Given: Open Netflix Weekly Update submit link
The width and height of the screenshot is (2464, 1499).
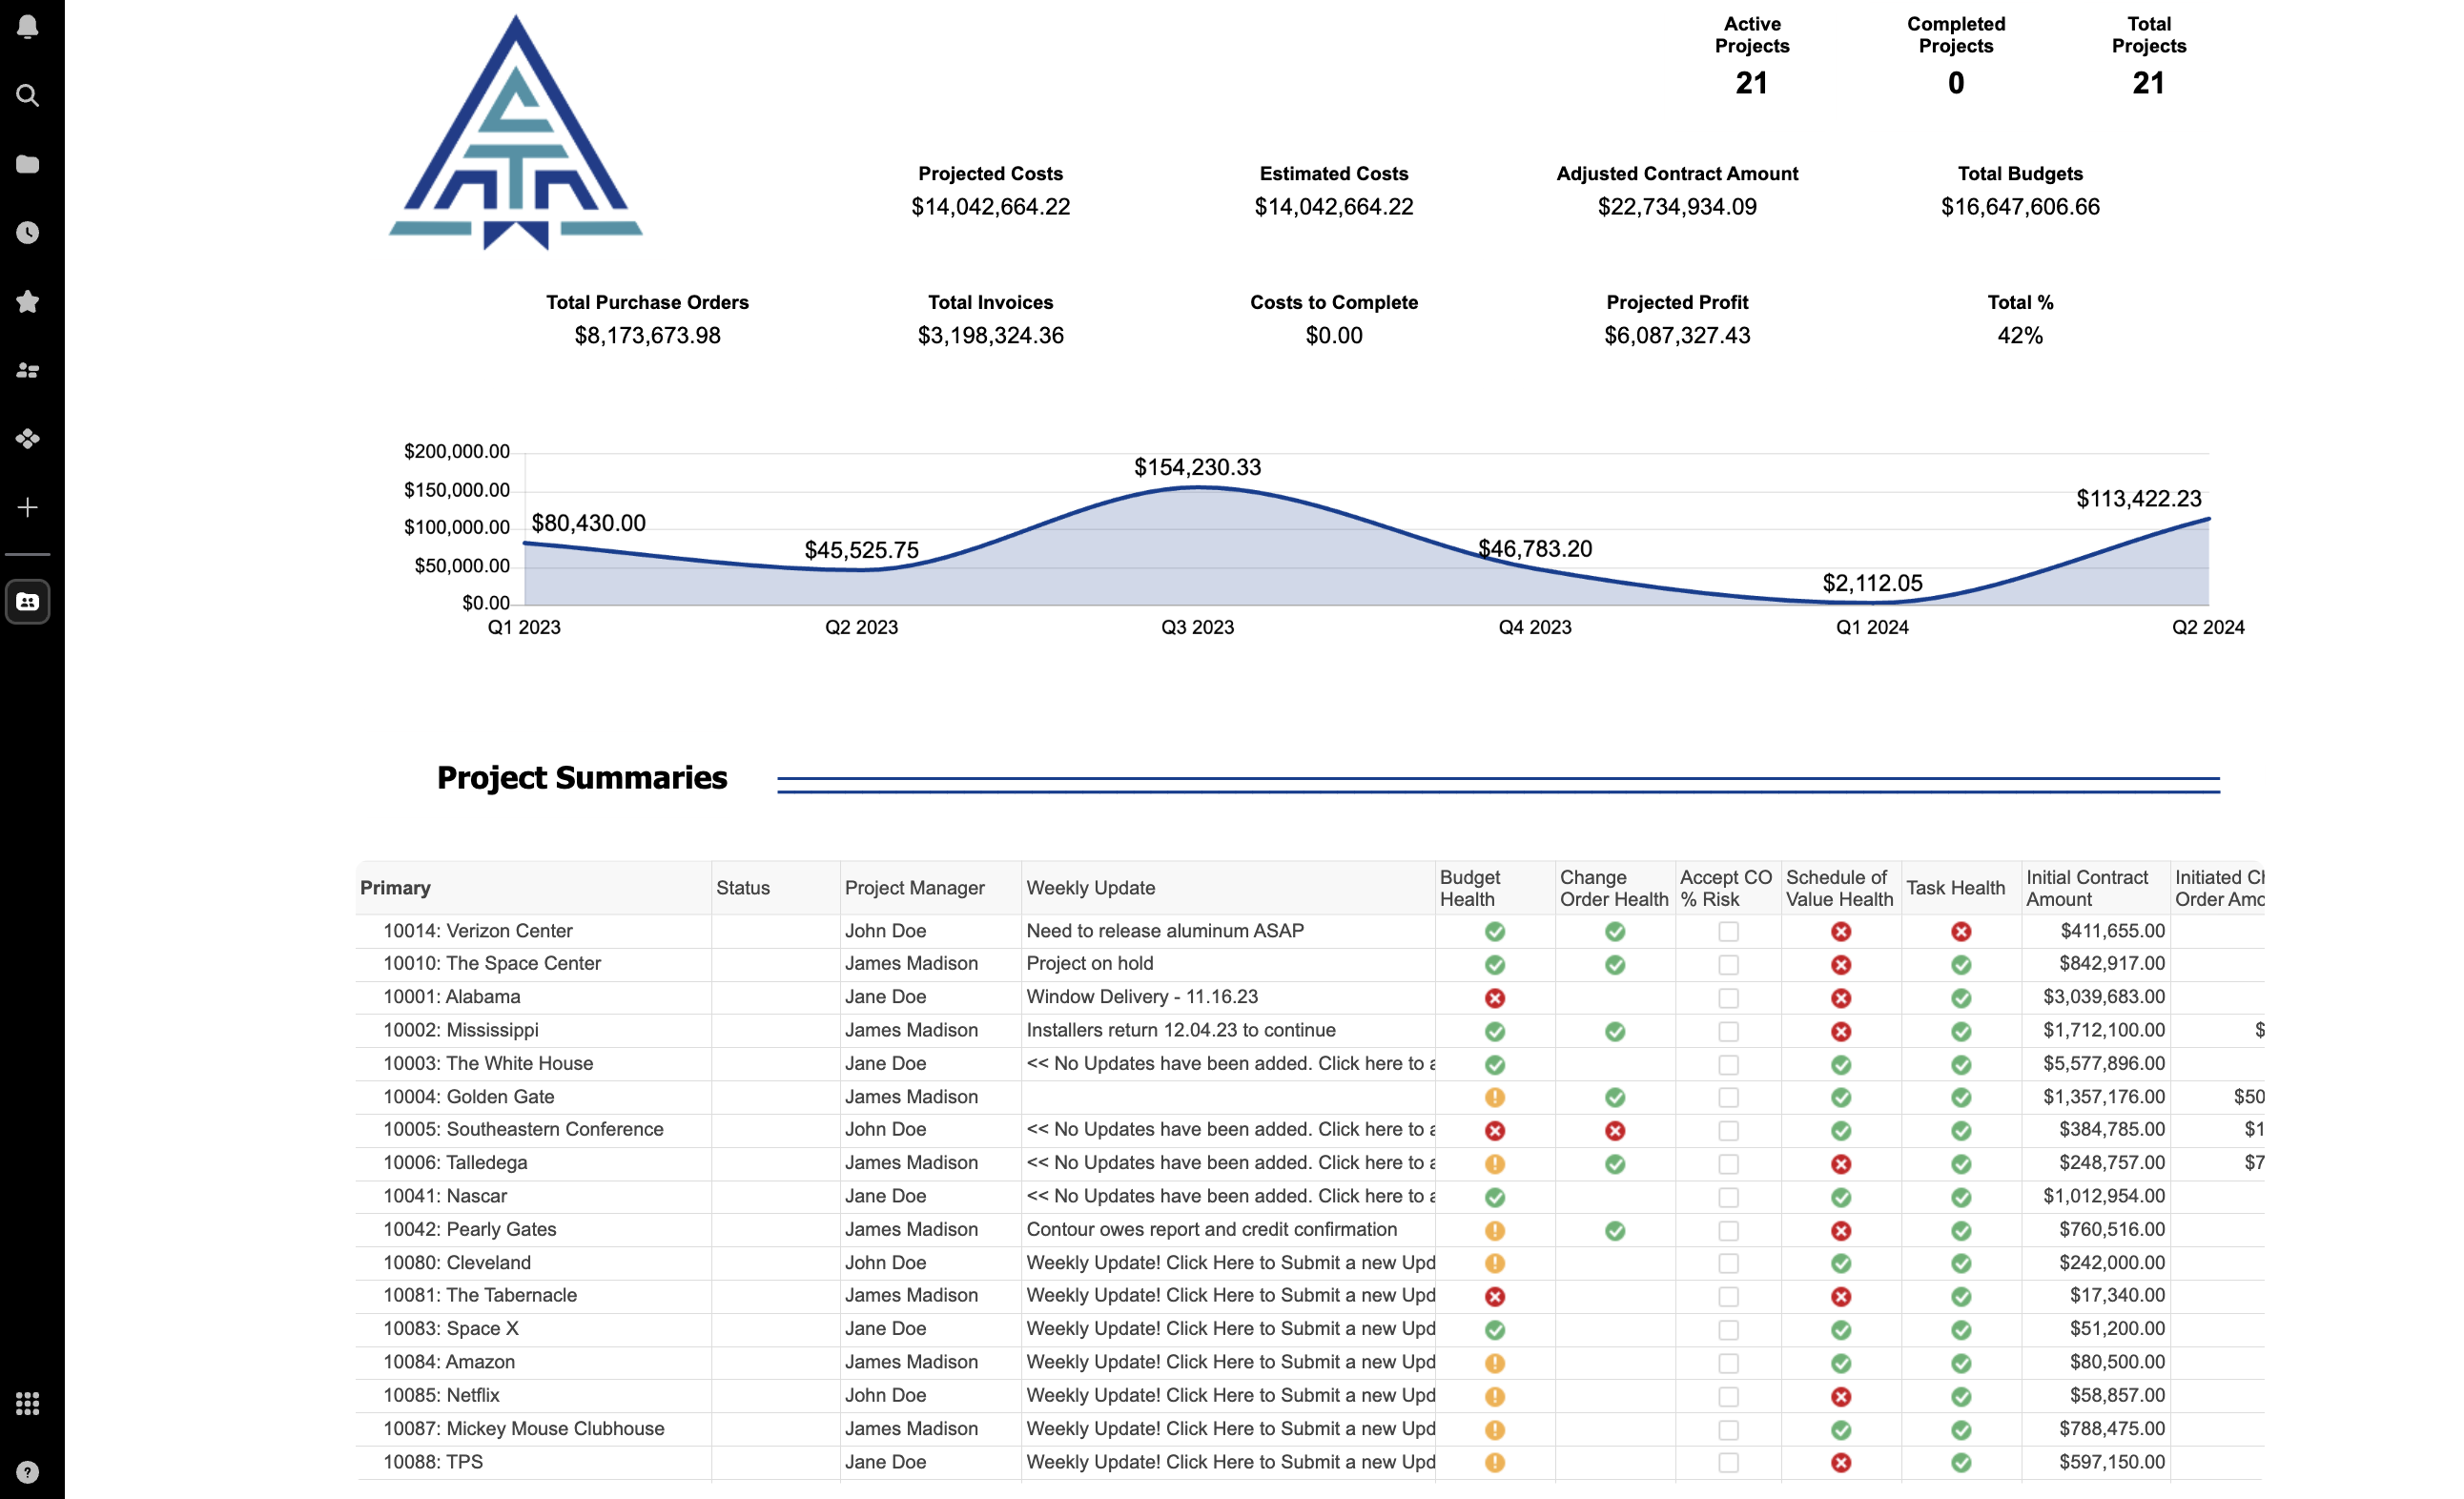Looking at the screenshot, I should pyautogui.click(x=1231, y=1396).
